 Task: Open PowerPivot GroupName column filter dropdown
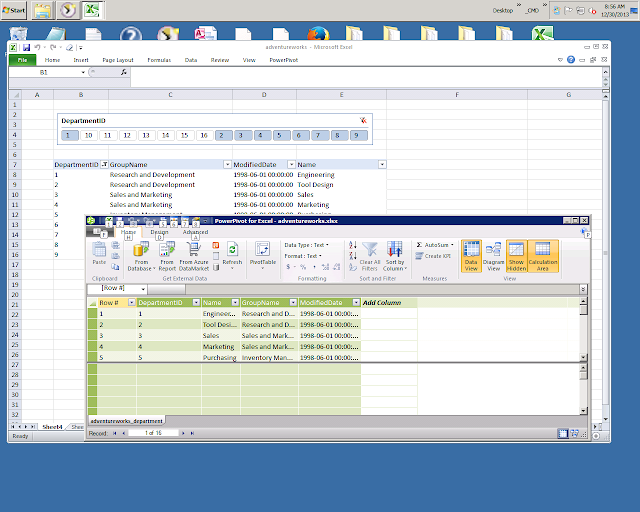[x=293, y=303]
